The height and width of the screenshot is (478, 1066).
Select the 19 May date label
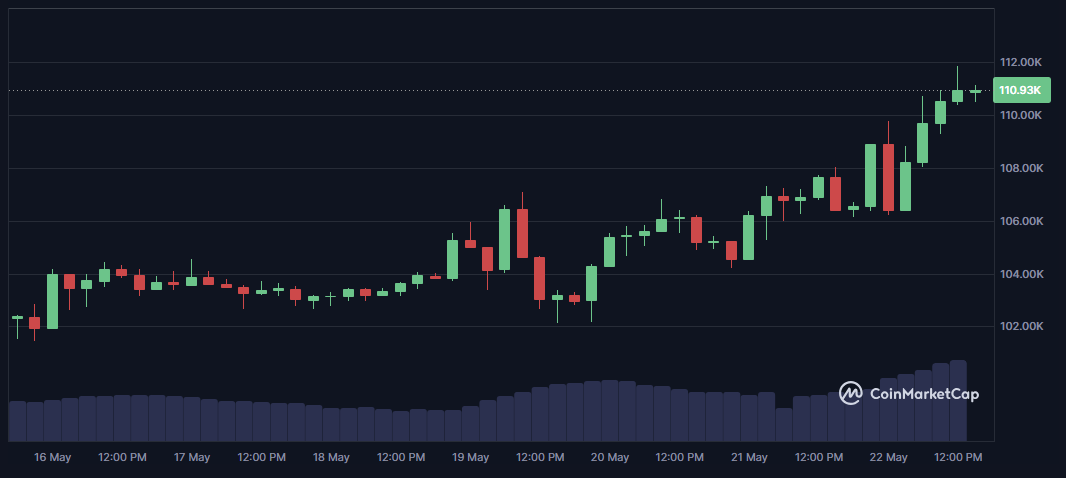pos(470,458)
